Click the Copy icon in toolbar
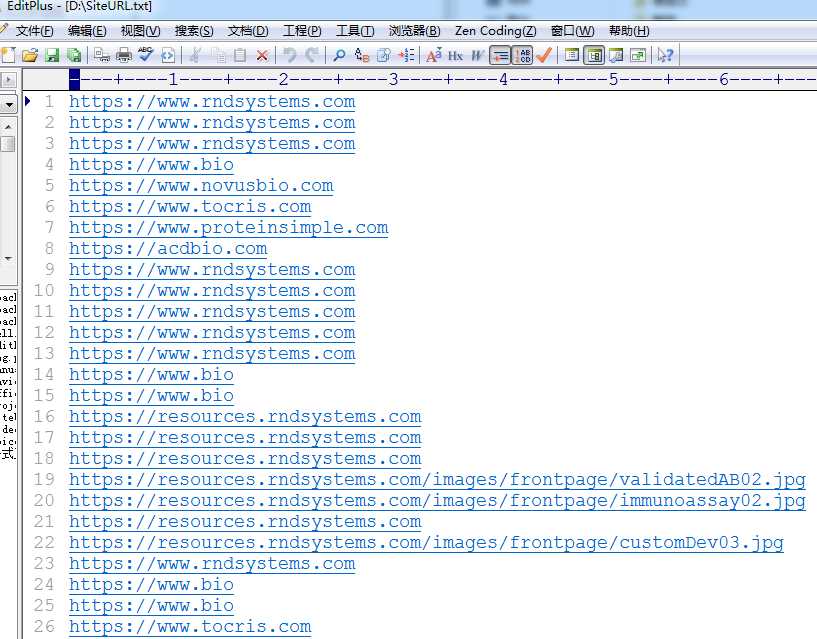The width and height of the screenshot is (817, 639). click(218, 55)
